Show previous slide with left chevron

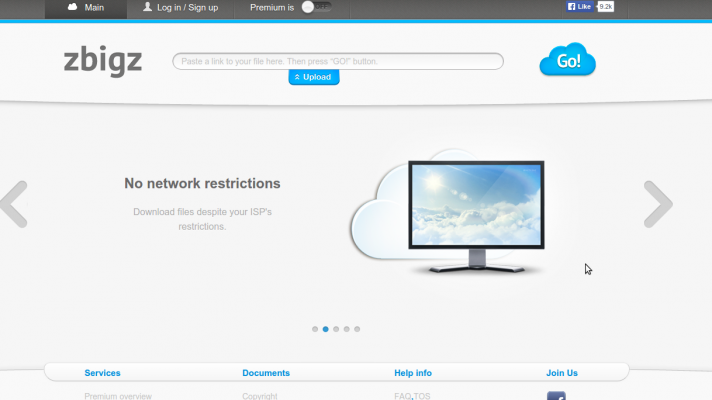[x=14, y=204]
